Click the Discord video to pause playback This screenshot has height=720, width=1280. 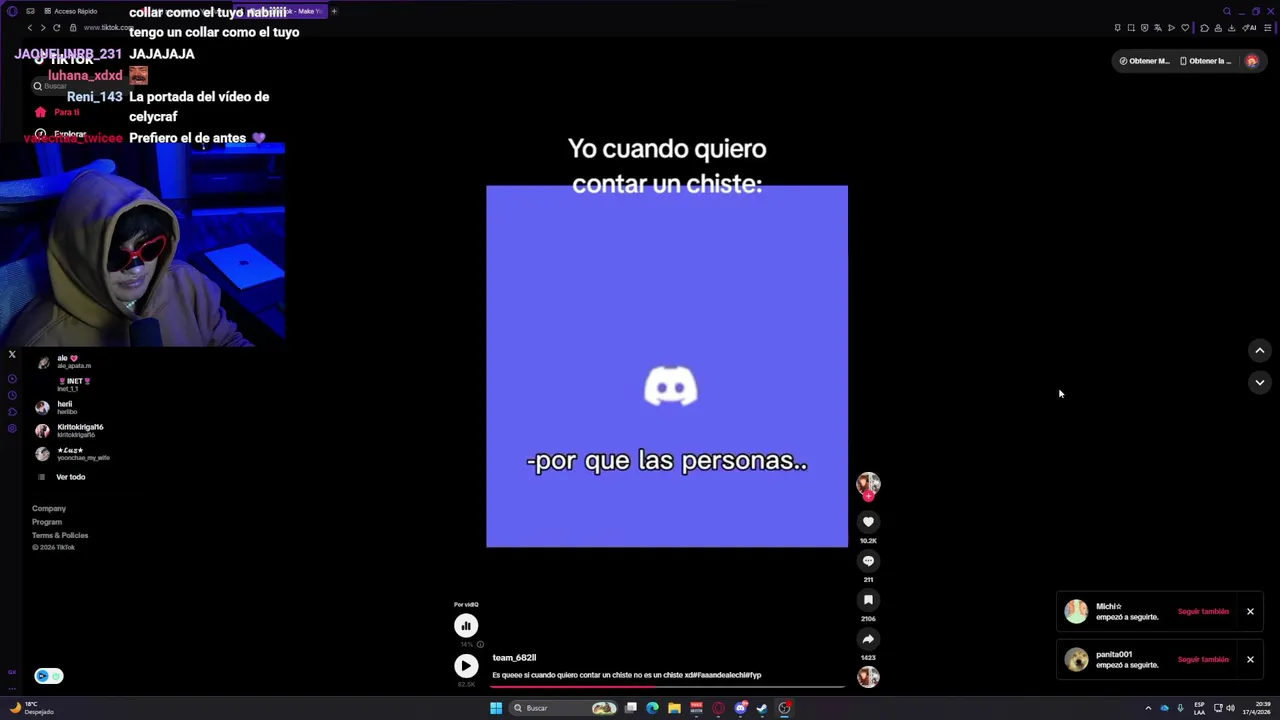[667, 366]
